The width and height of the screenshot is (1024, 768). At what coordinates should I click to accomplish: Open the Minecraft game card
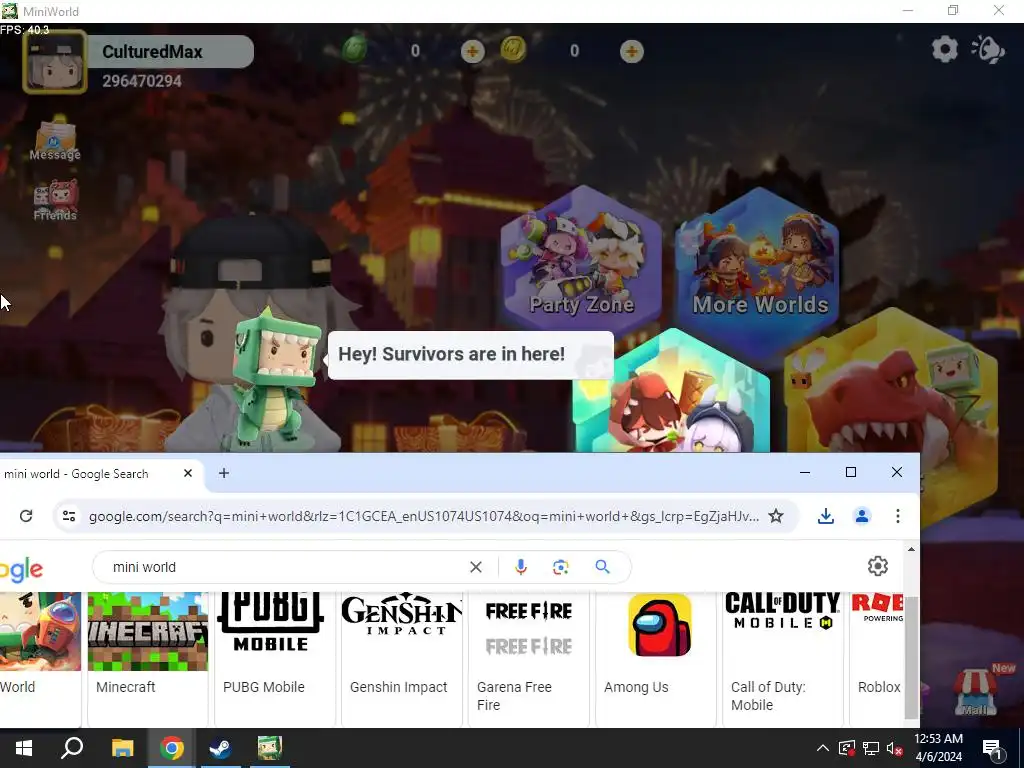coord(148,658)
